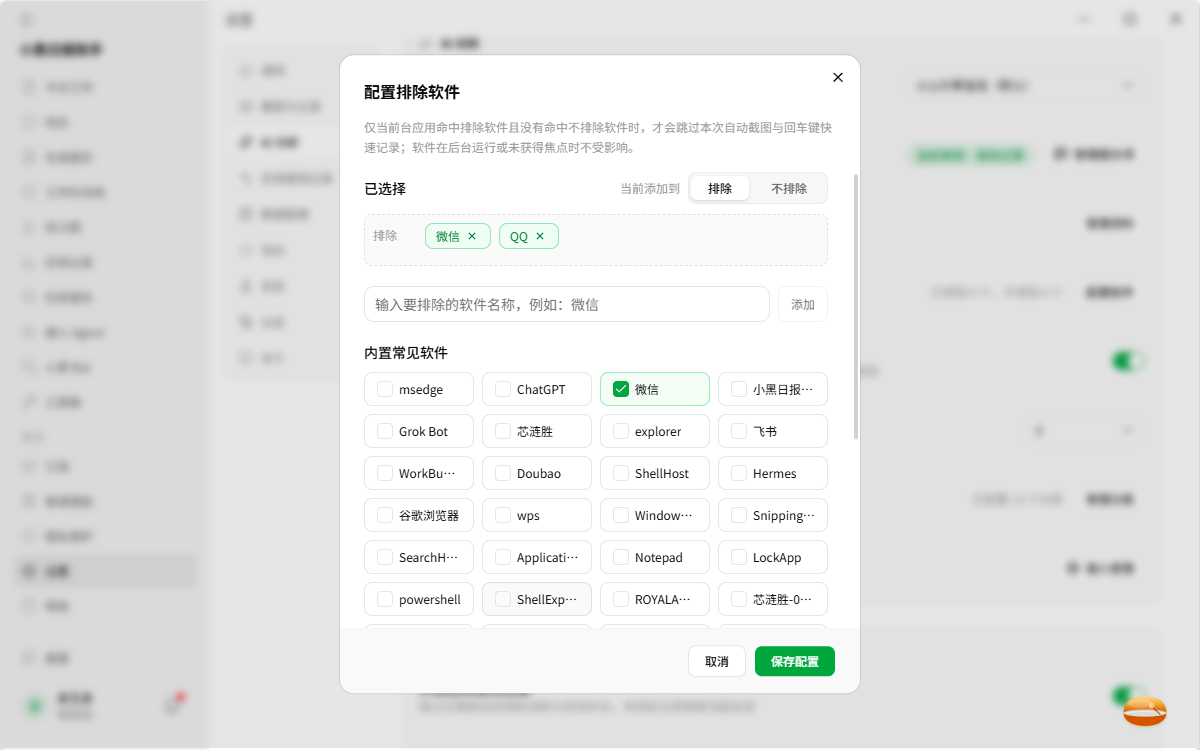The image size is (1200, 750).
Task: Check the explorer checkbox
Action: coord(621,431)
